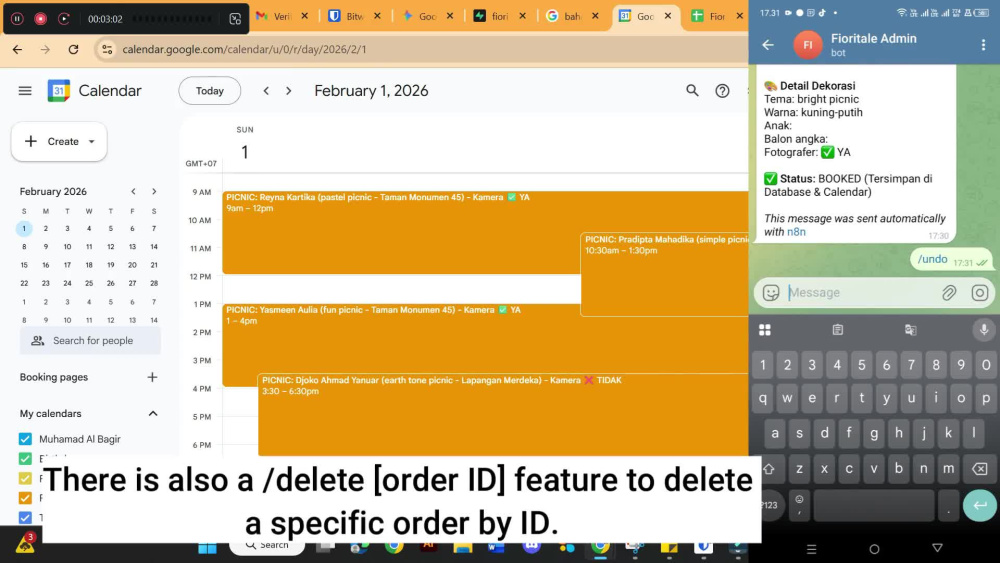
Task: Open Reyna Kartika picnic event
Action: (x=402, y=232)
